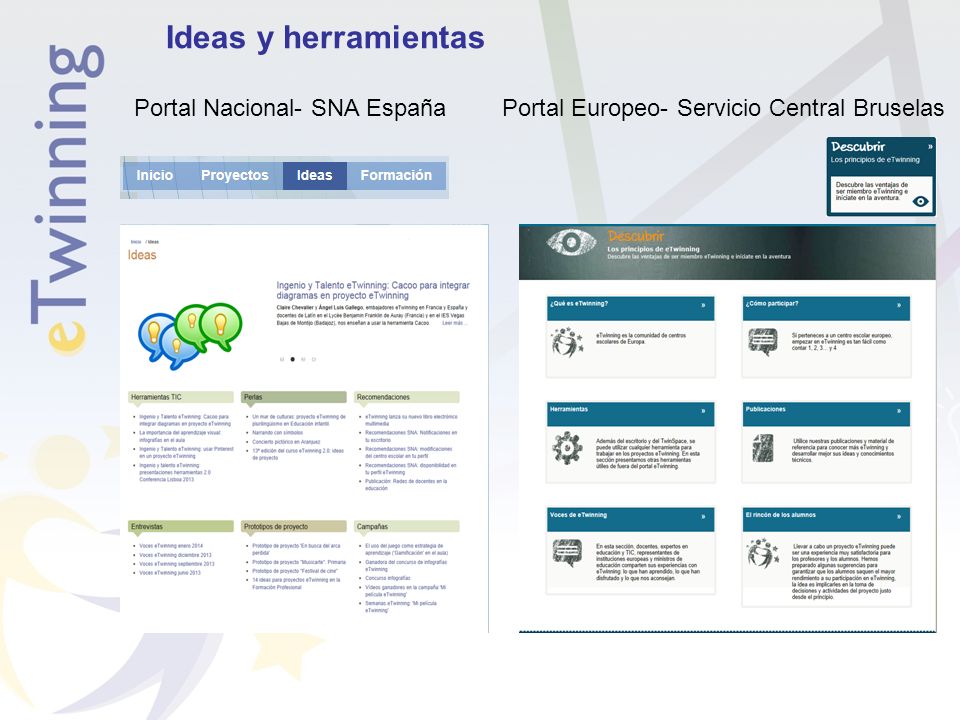Expand the Publicaciones card double-arrow

tap(899, 411)
